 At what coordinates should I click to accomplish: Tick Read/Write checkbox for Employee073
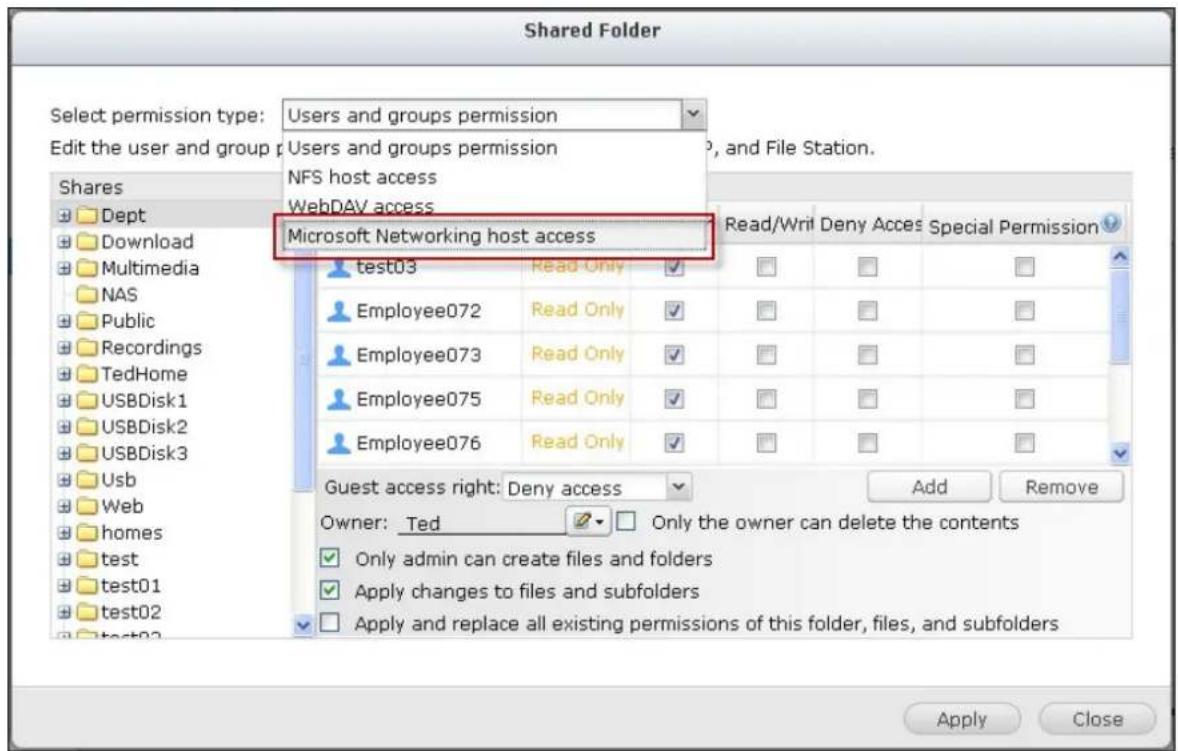[766, 354]
